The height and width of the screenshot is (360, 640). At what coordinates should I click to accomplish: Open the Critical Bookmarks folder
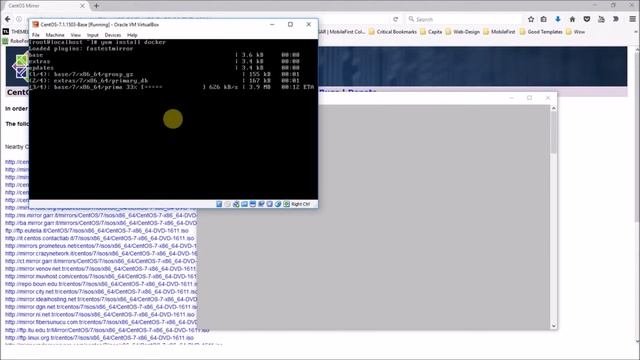393,32
